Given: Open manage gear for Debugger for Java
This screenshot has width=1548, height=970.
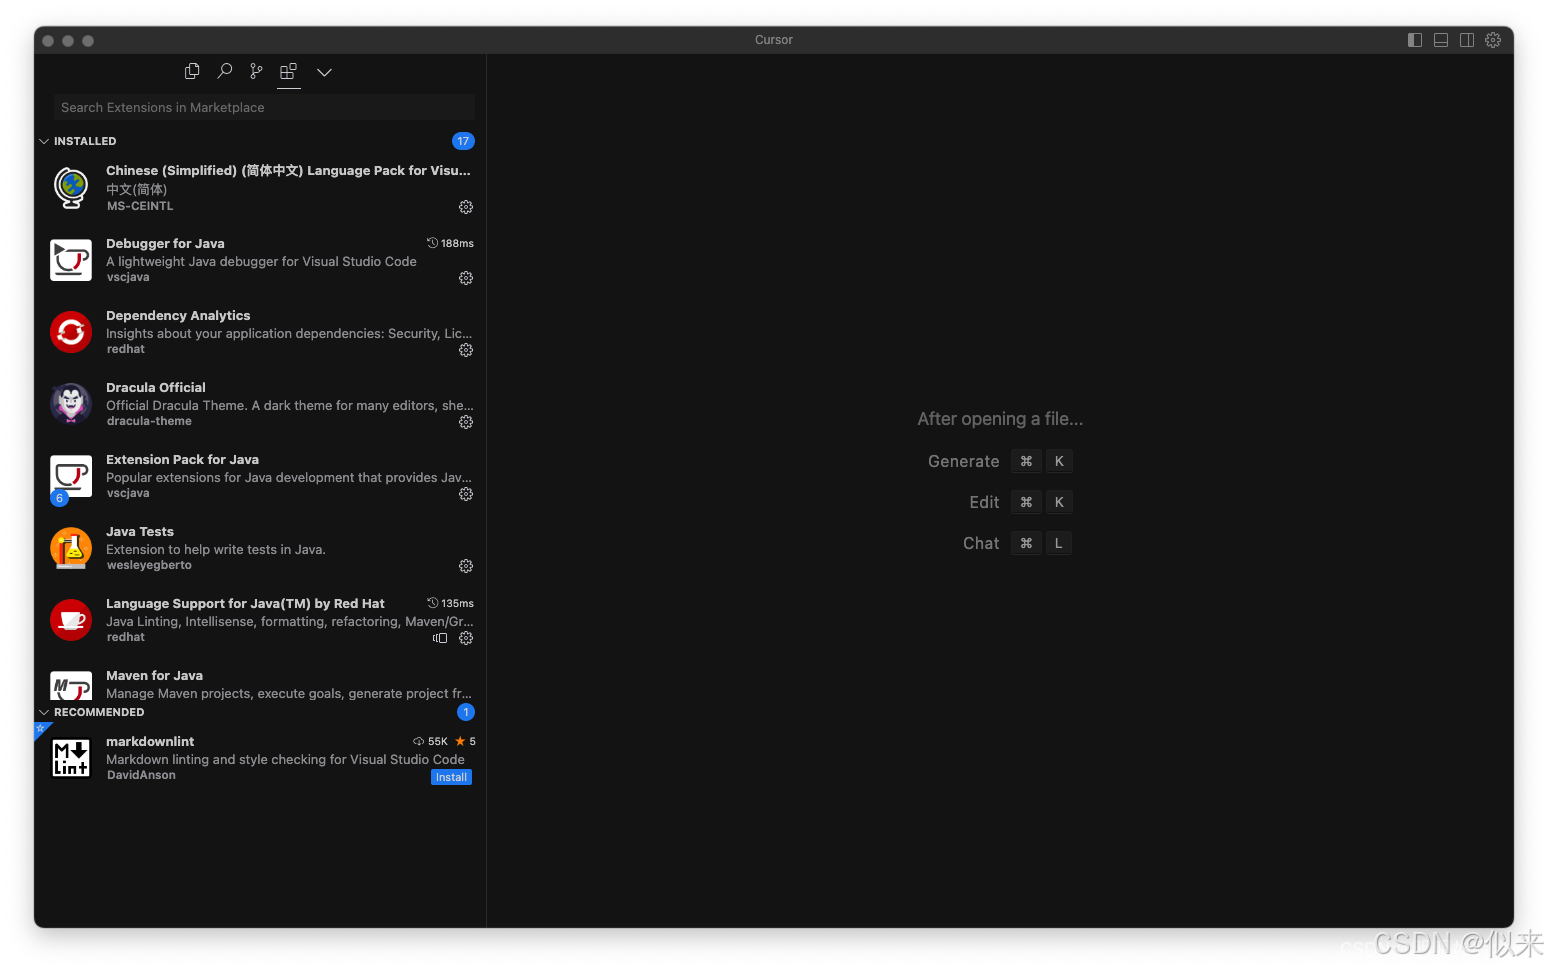Looking at the screenshot, I should 466,278.
